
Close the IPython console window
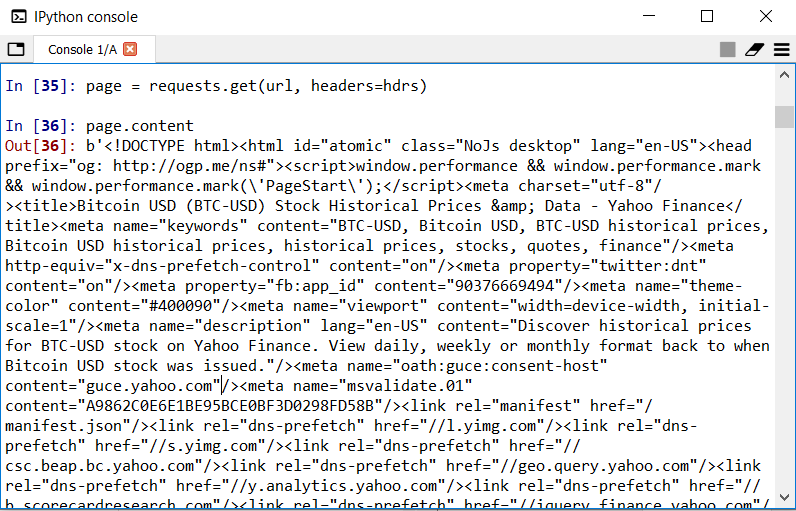pos(766,16)
